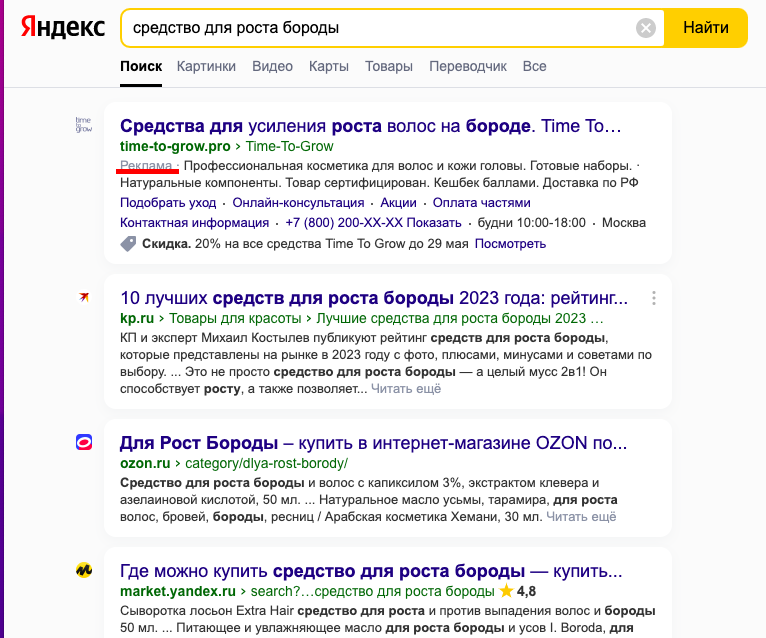This screenshot has height=638, width=766.
Task: Open the time-to-grow.pro domain link
Action: click(x=175, y=146)
